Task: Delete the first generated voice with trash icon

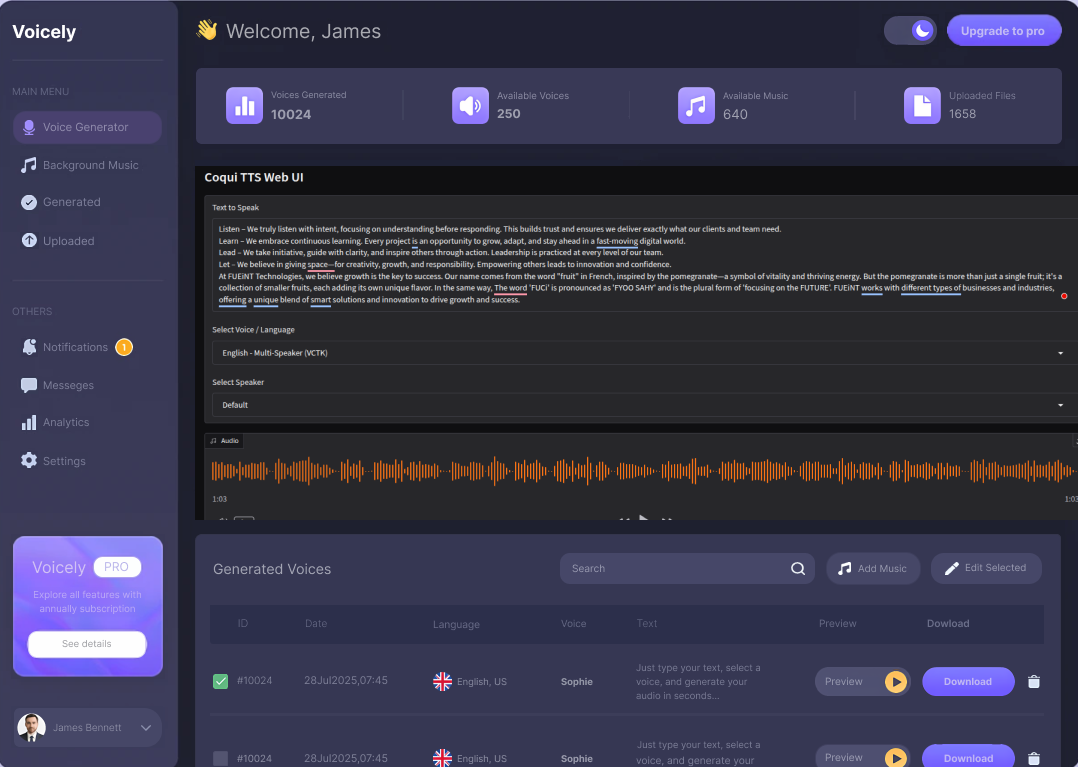Action: click(x=1034, y=682)
